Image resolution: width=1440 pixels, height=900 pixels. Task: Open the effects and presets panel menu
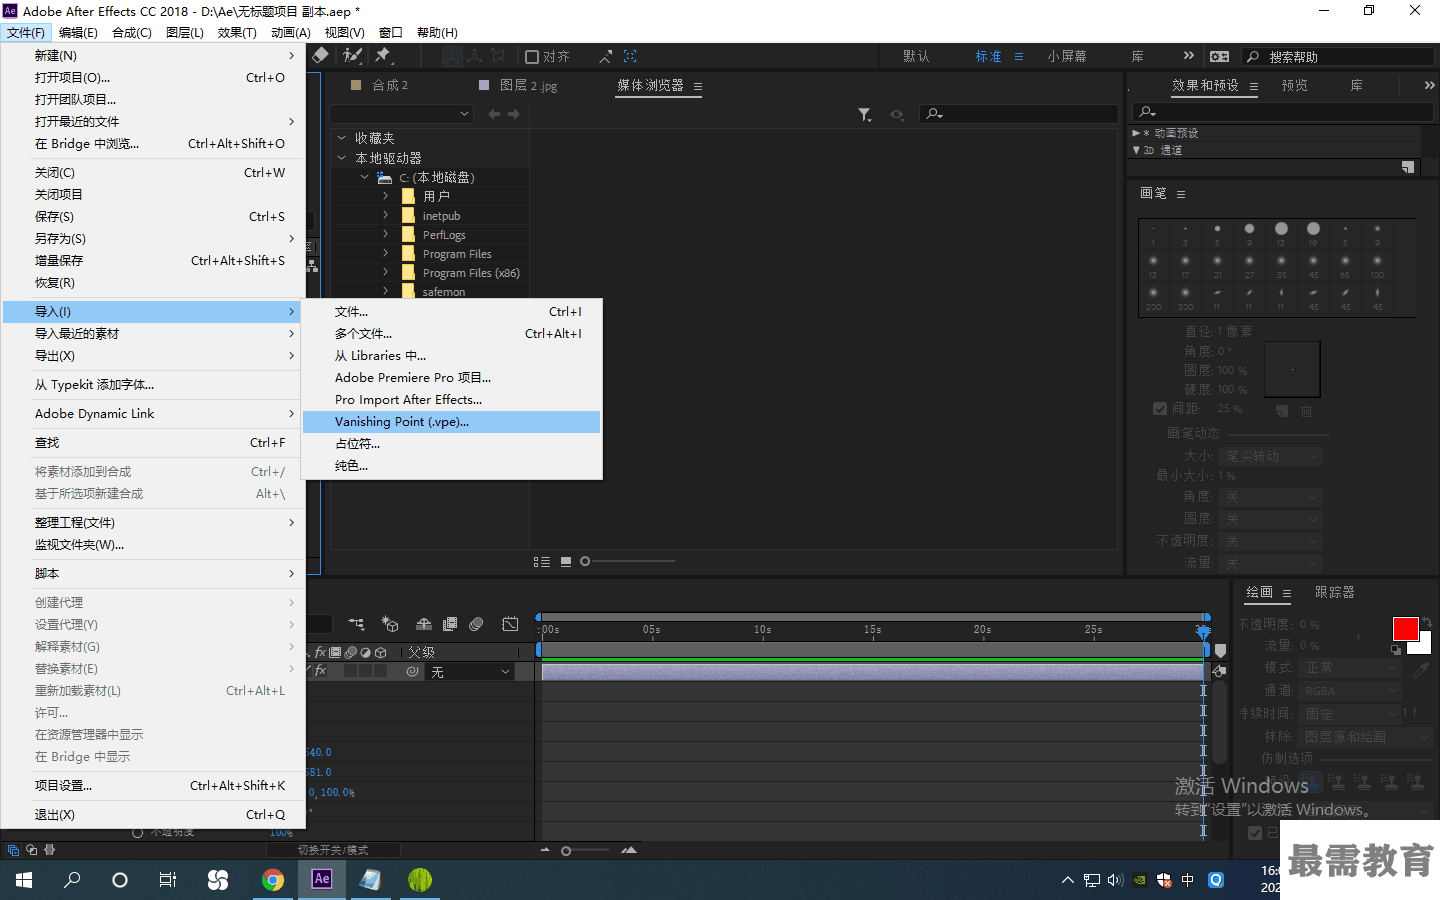(x=1254, y=86)
